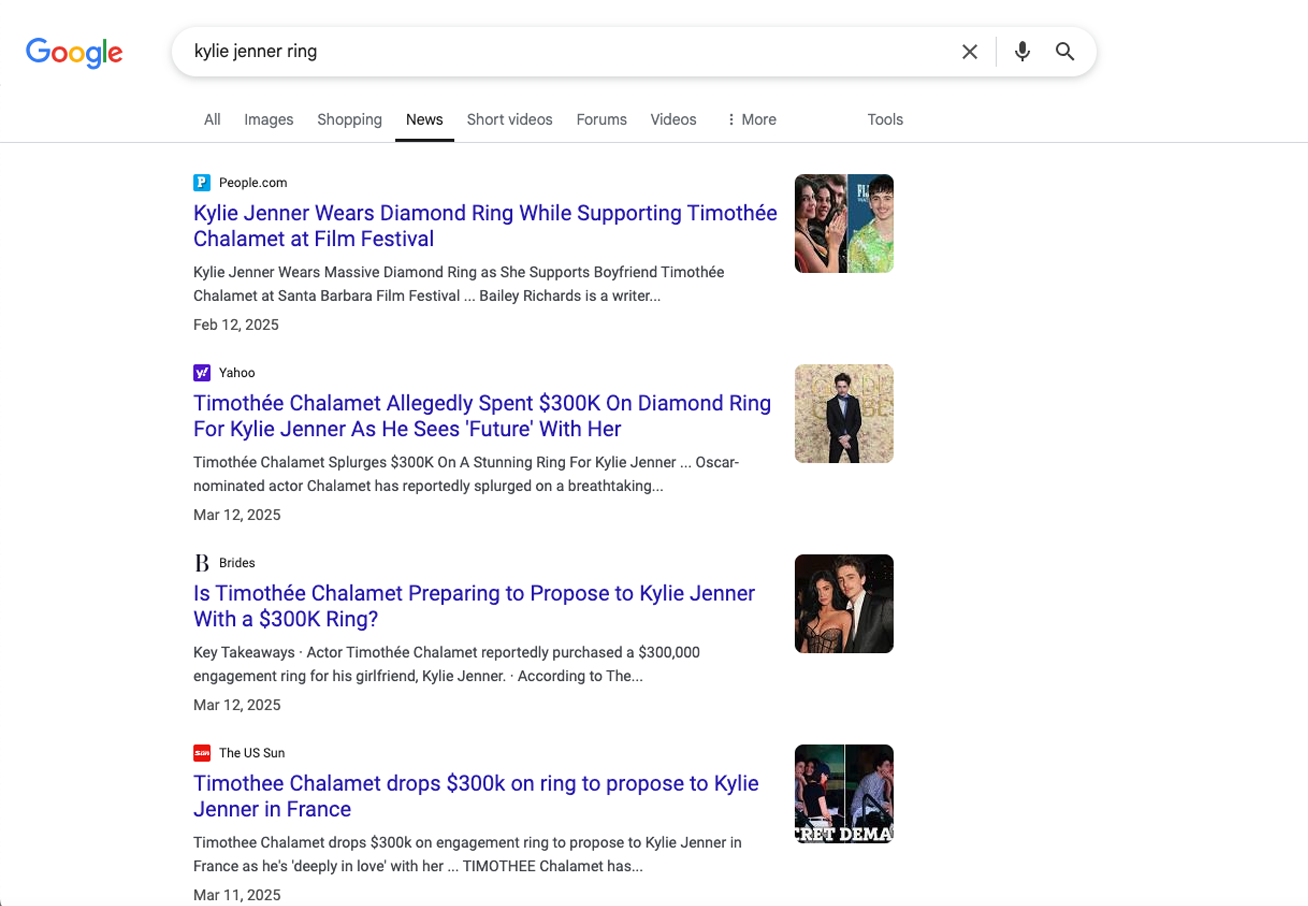
Task: Click the Google logo
Action: 74,52
